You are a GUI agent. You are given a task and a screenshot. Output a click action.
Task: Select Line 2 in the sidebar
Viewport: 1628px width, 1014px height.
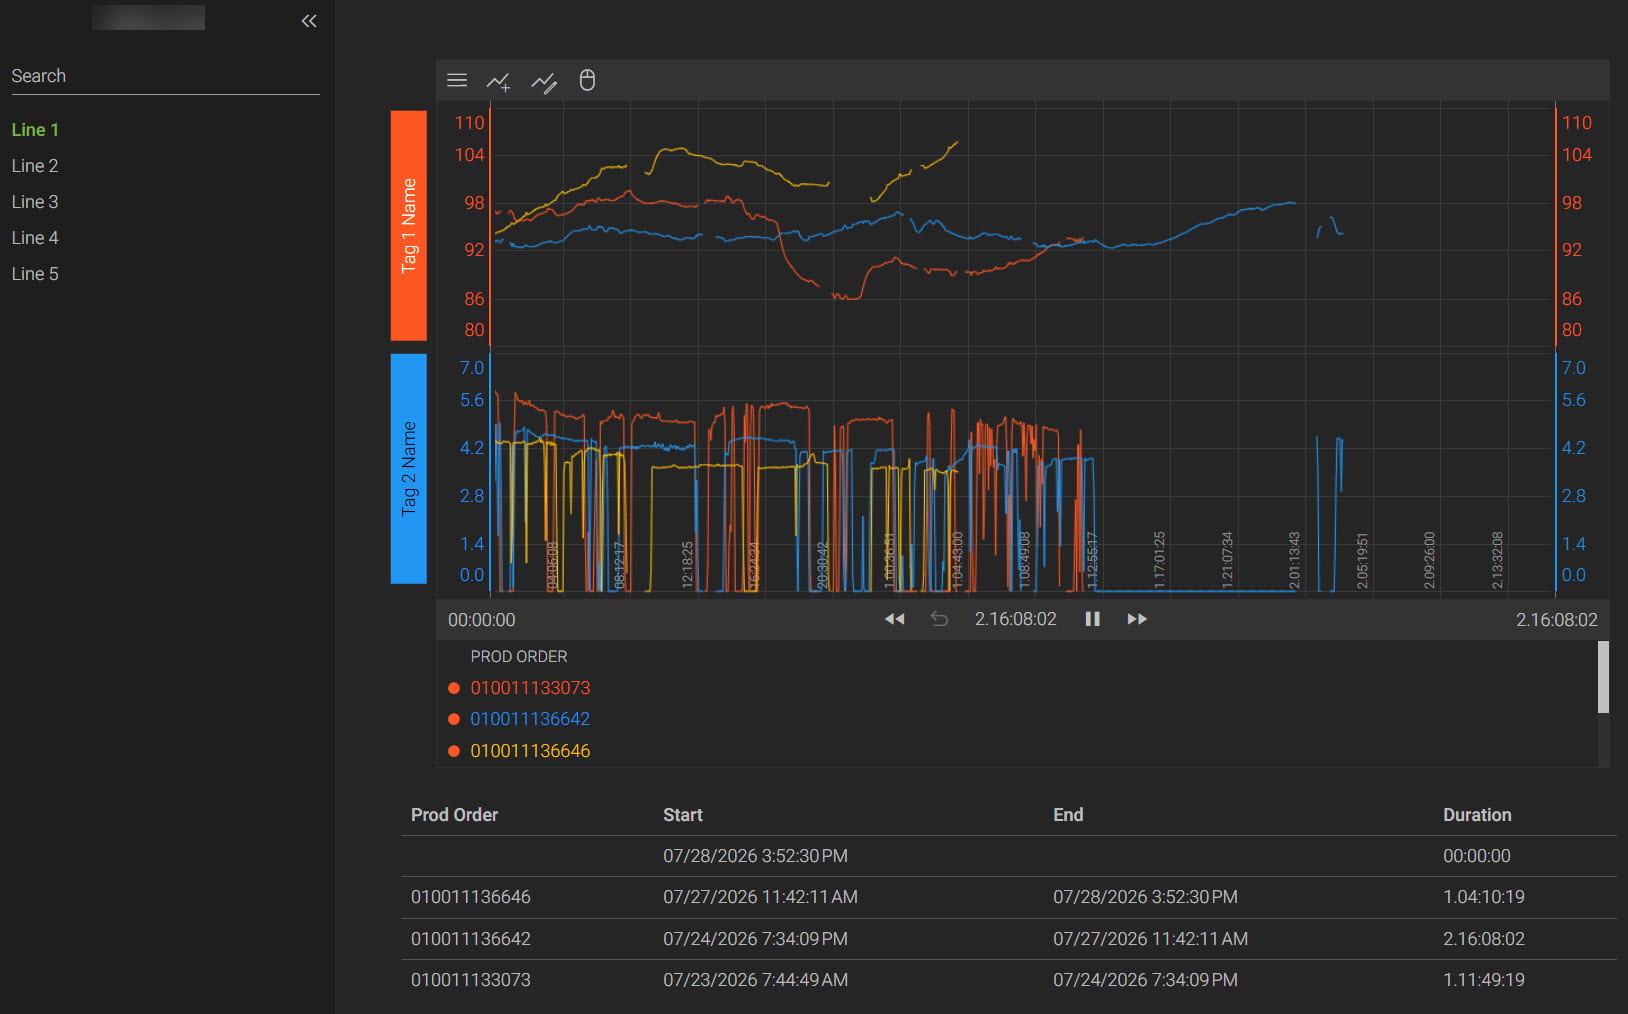[35, 166]
